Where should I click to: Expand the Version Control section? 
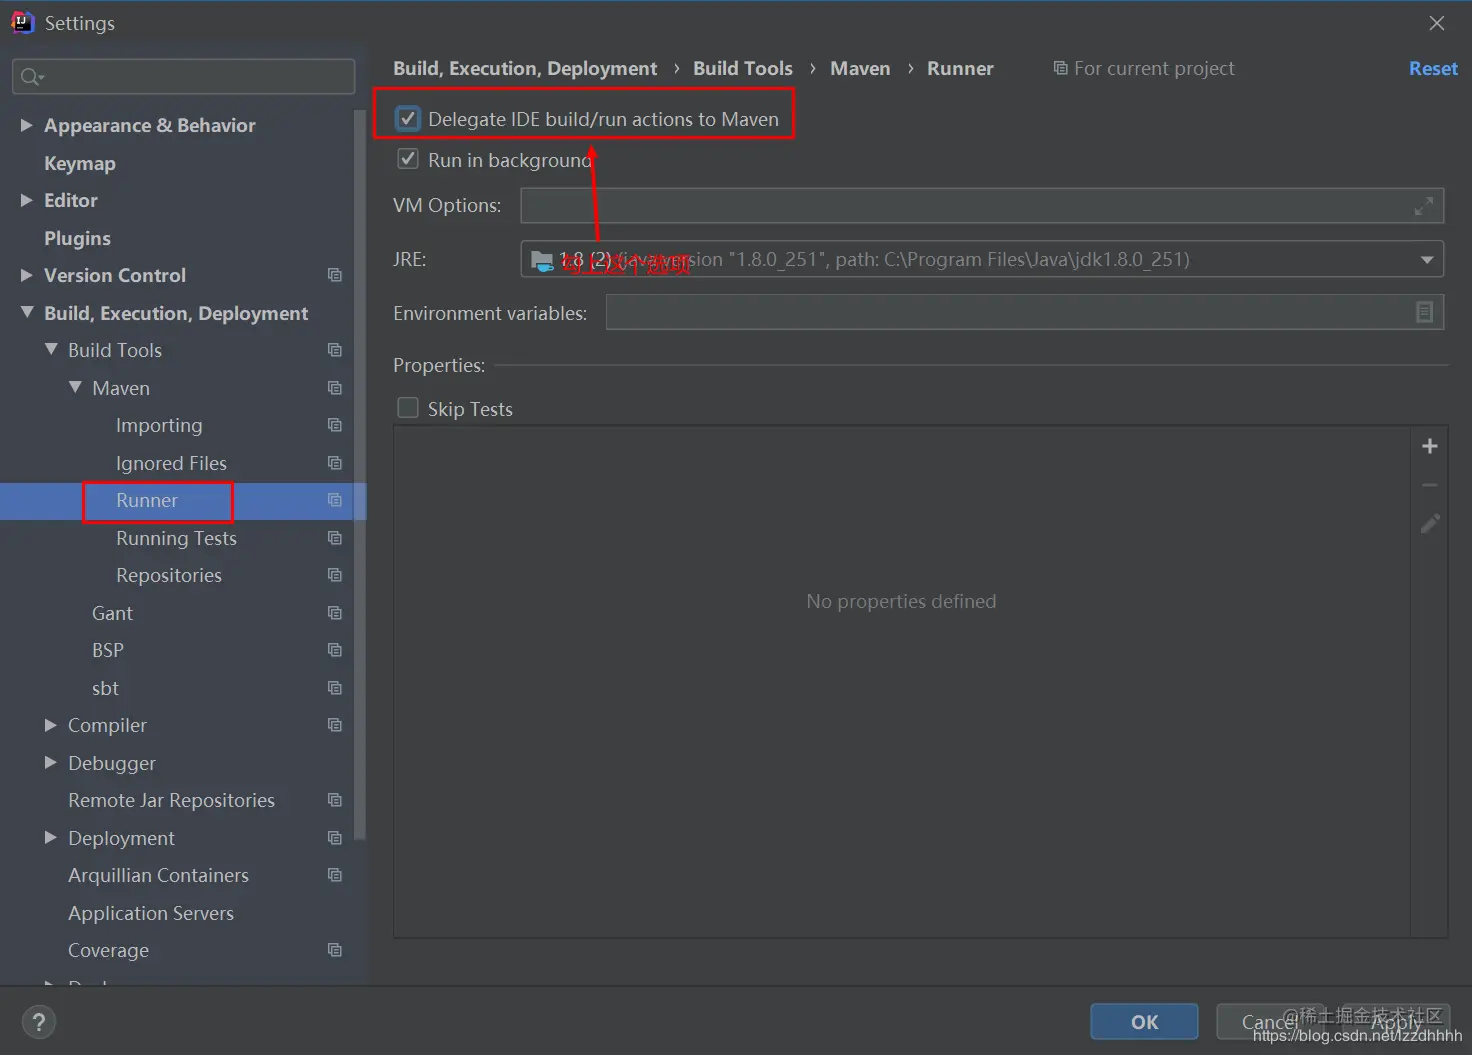pyautogui.click(x=27, y=275)
